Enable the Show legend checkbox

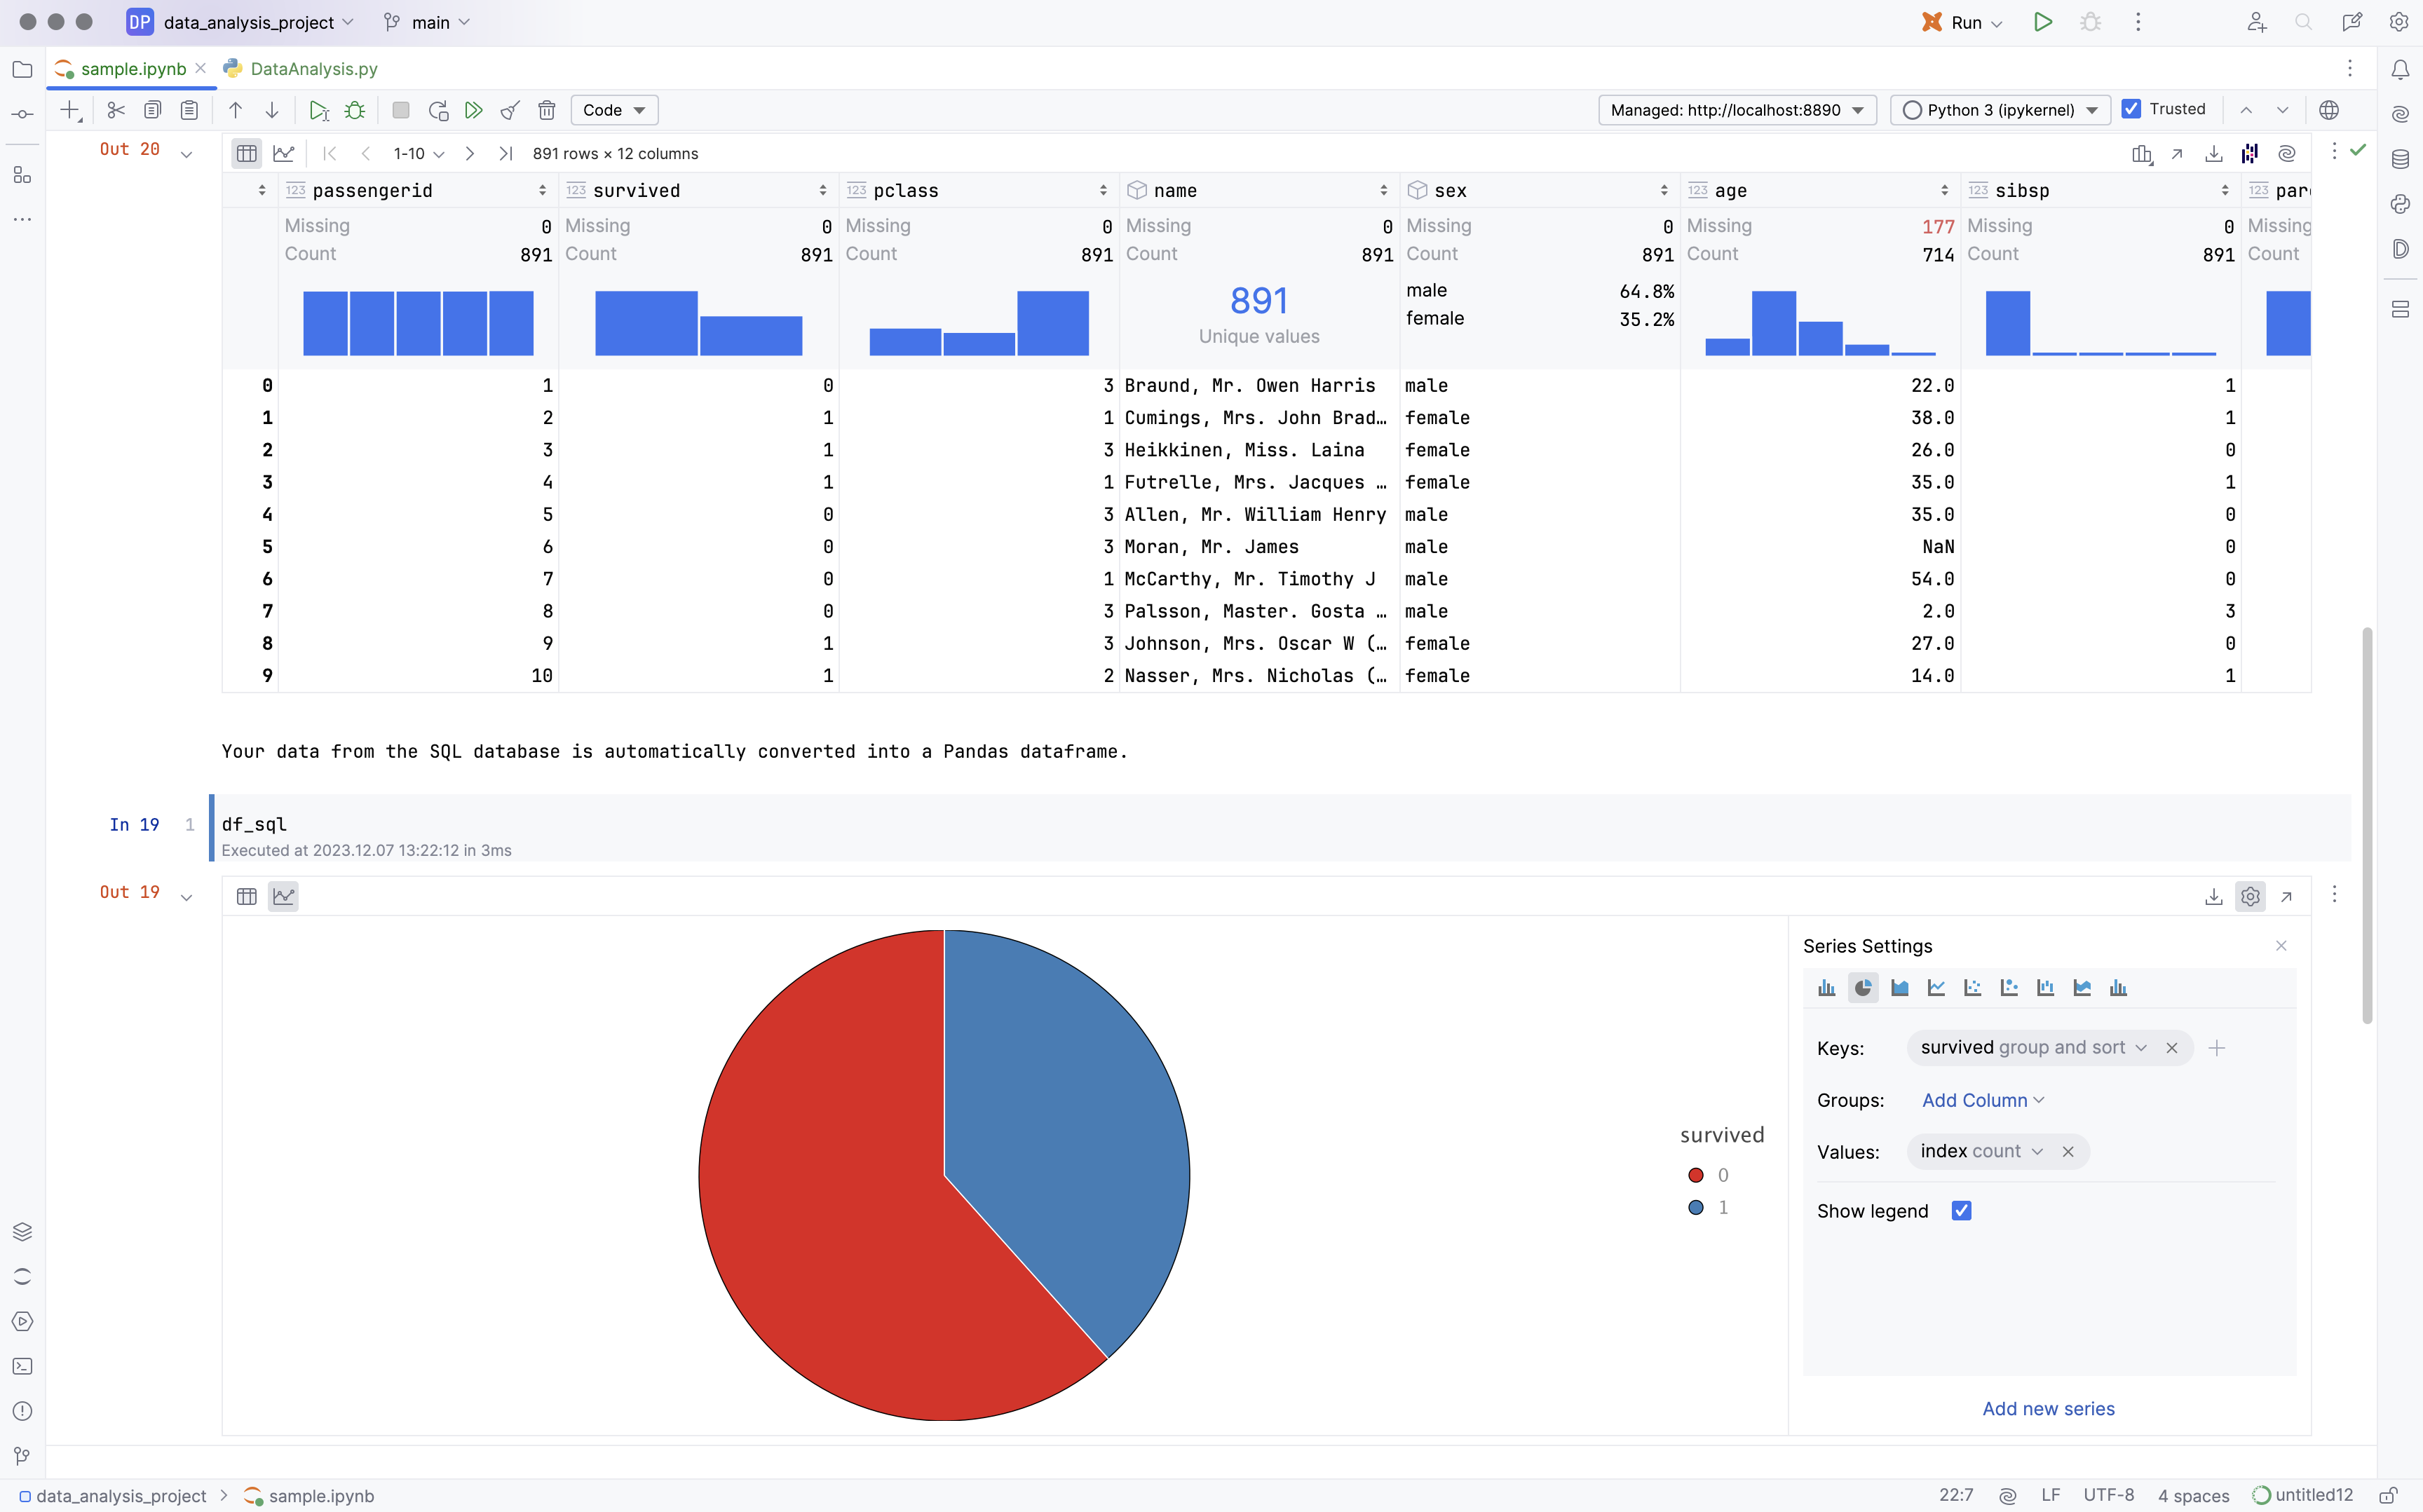coord(1961,1210)
